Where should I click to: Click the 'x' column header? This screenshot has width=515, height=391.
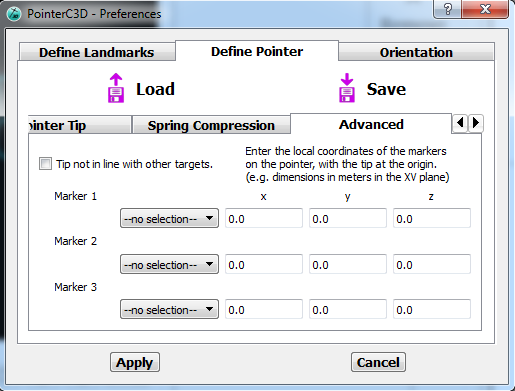pyautogui.click(x=263, y=197)
